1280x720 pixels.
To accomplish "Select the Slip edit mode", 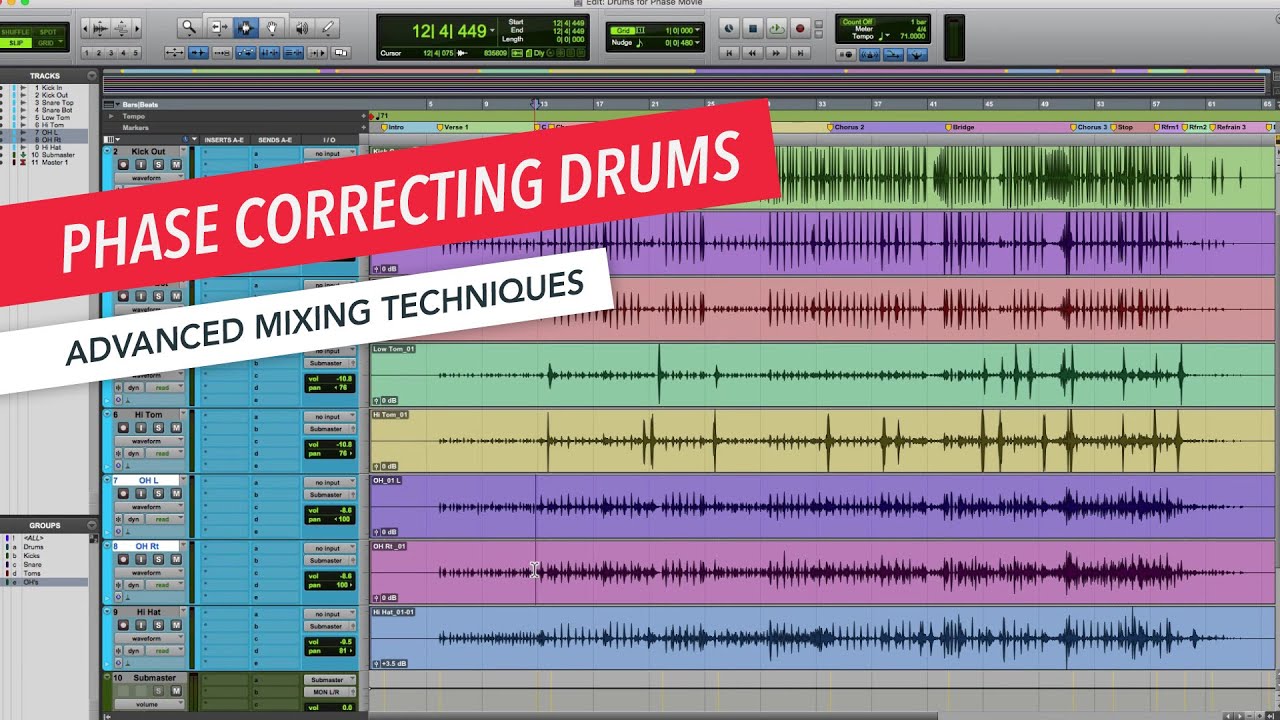I will click(16, 43).
